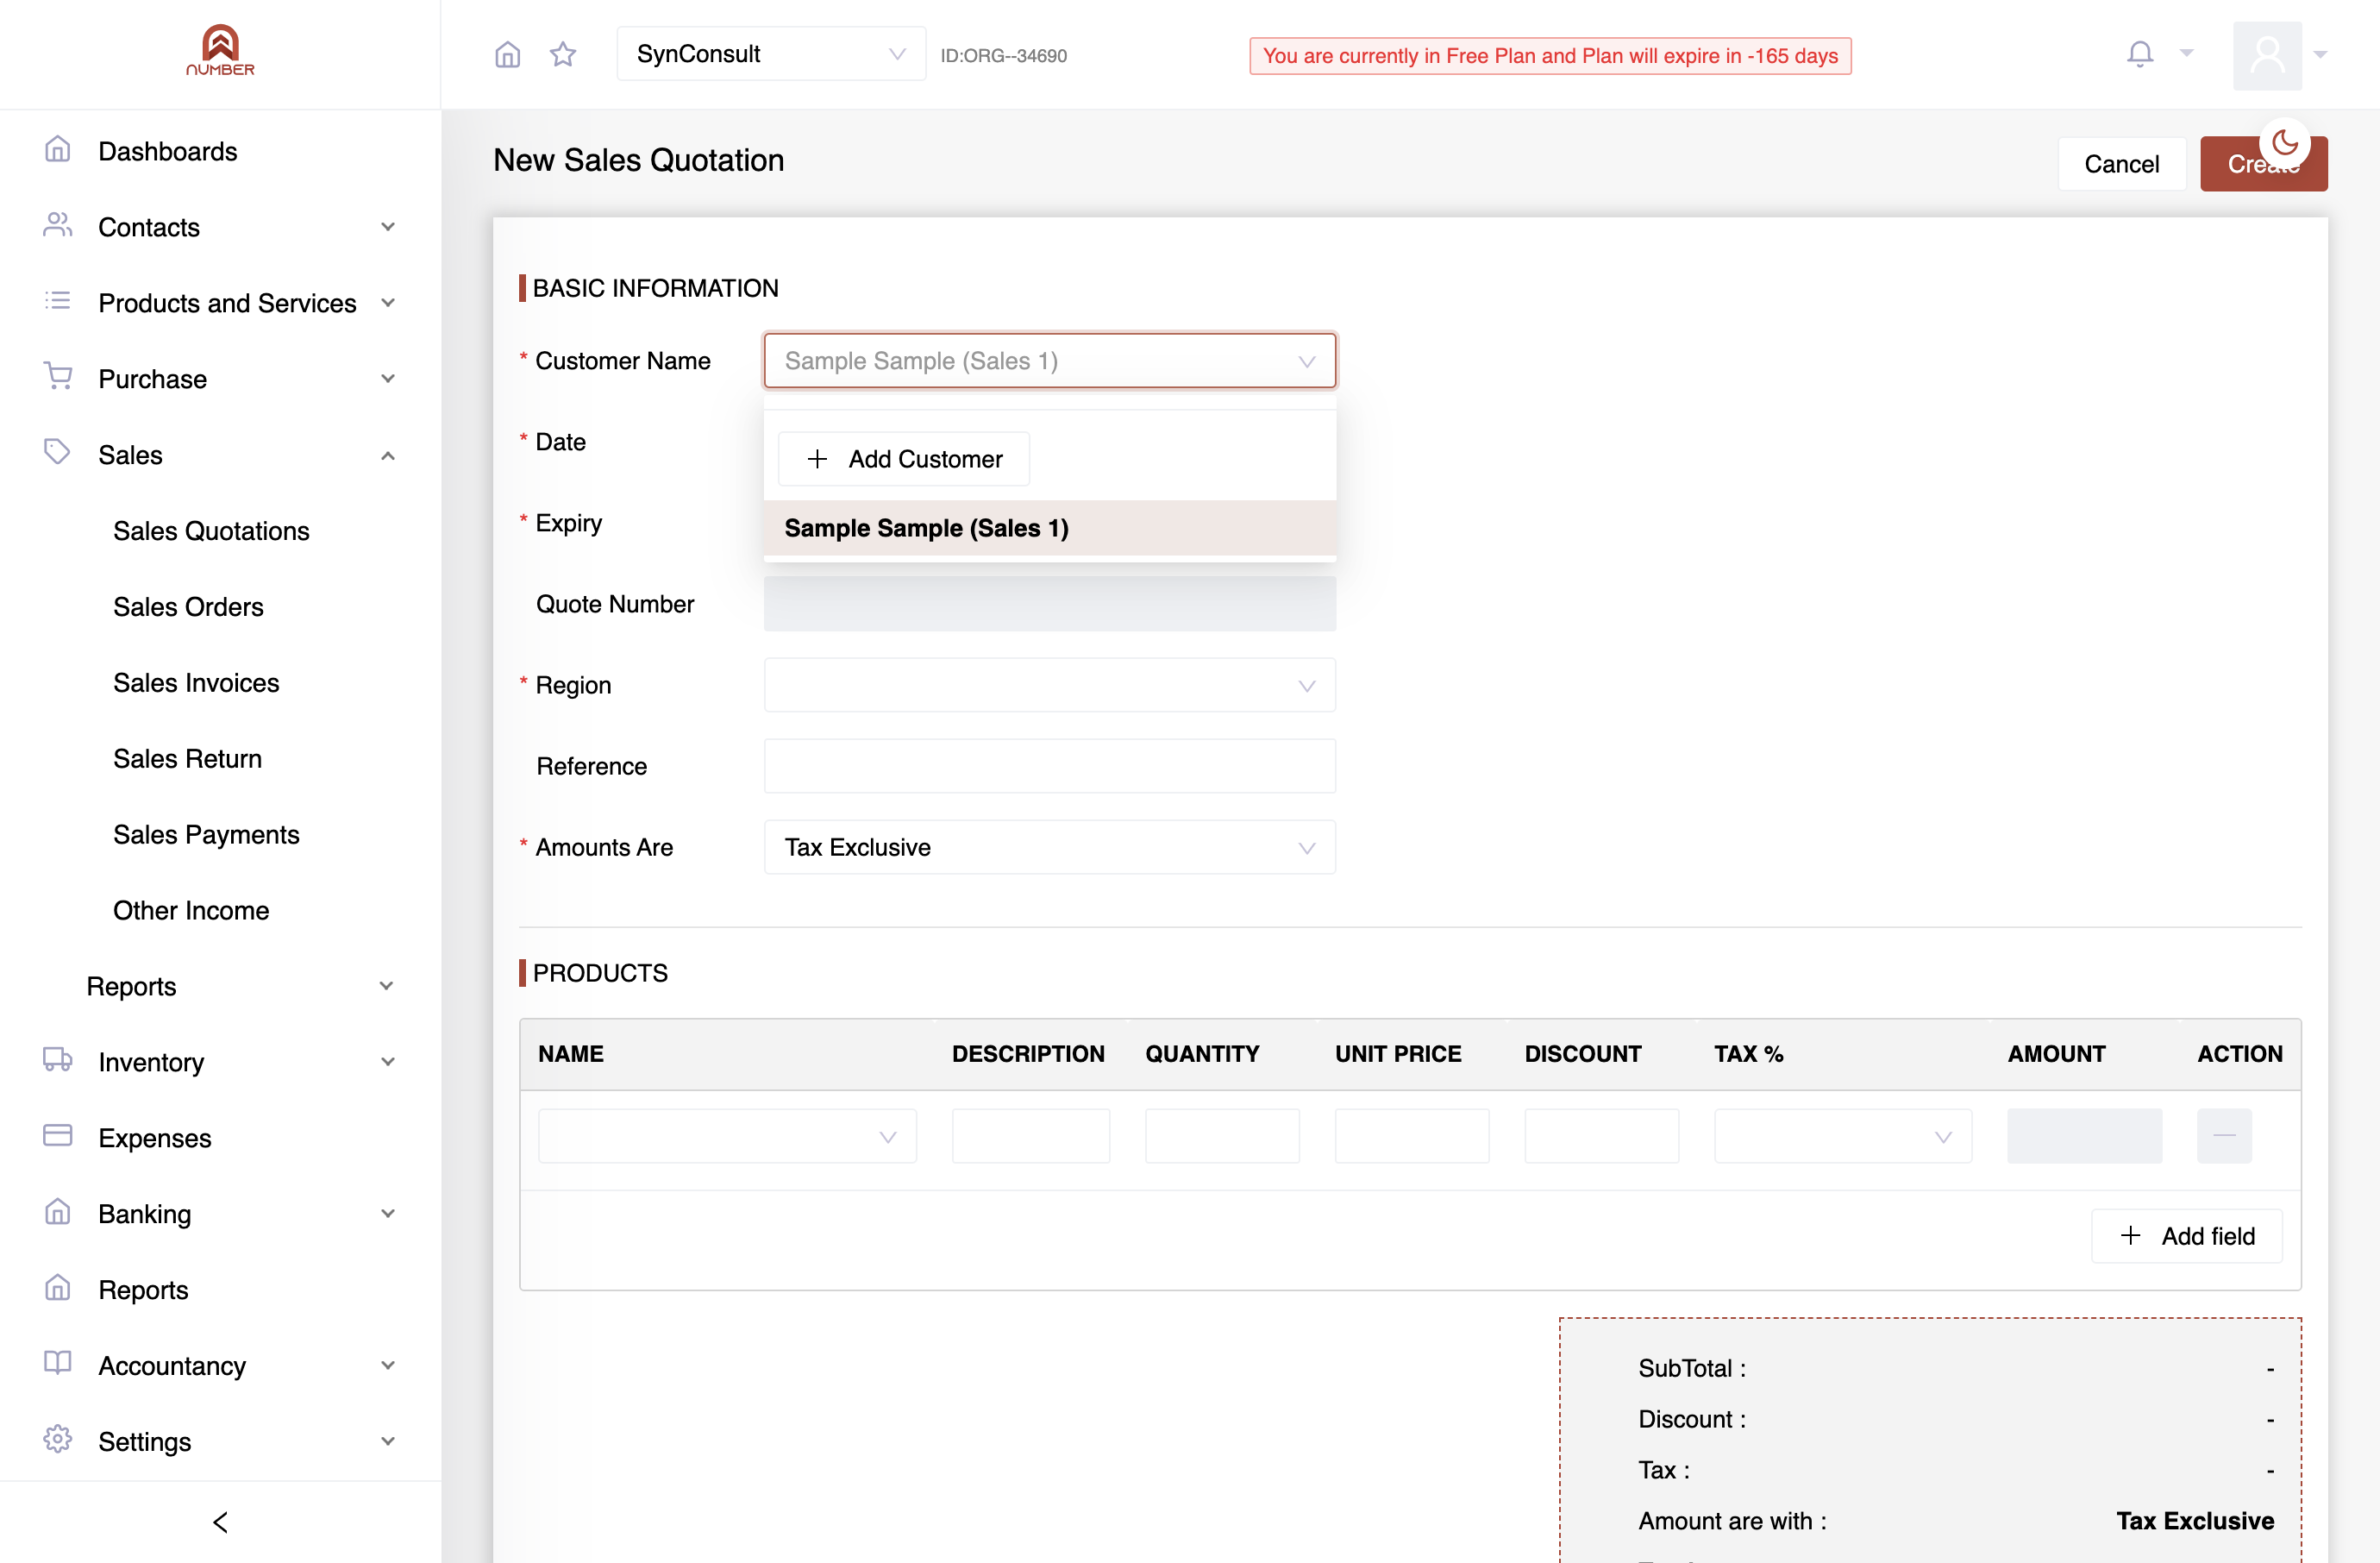This screenshot has height=1563, width=2380.
Task: Open the Region dropdown
Action: pos(1049,685)
